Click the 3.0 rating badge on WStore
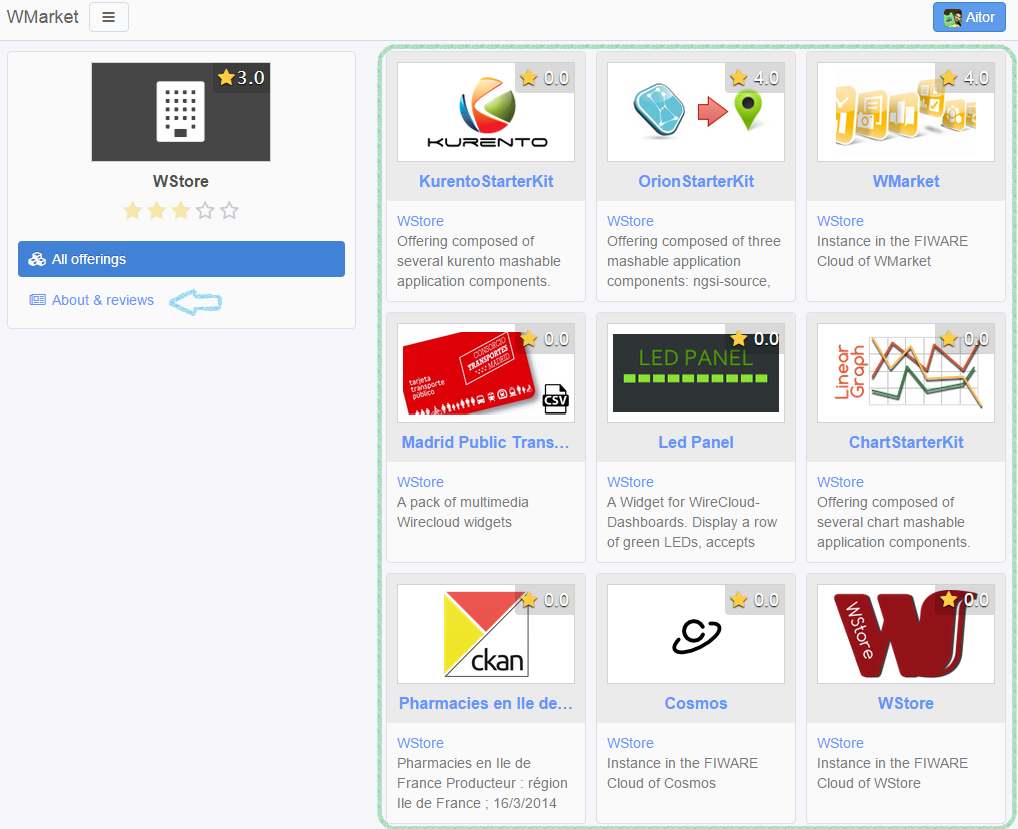Image resolution: width=1018 pixels, height=829 pixels. (242, 78)
